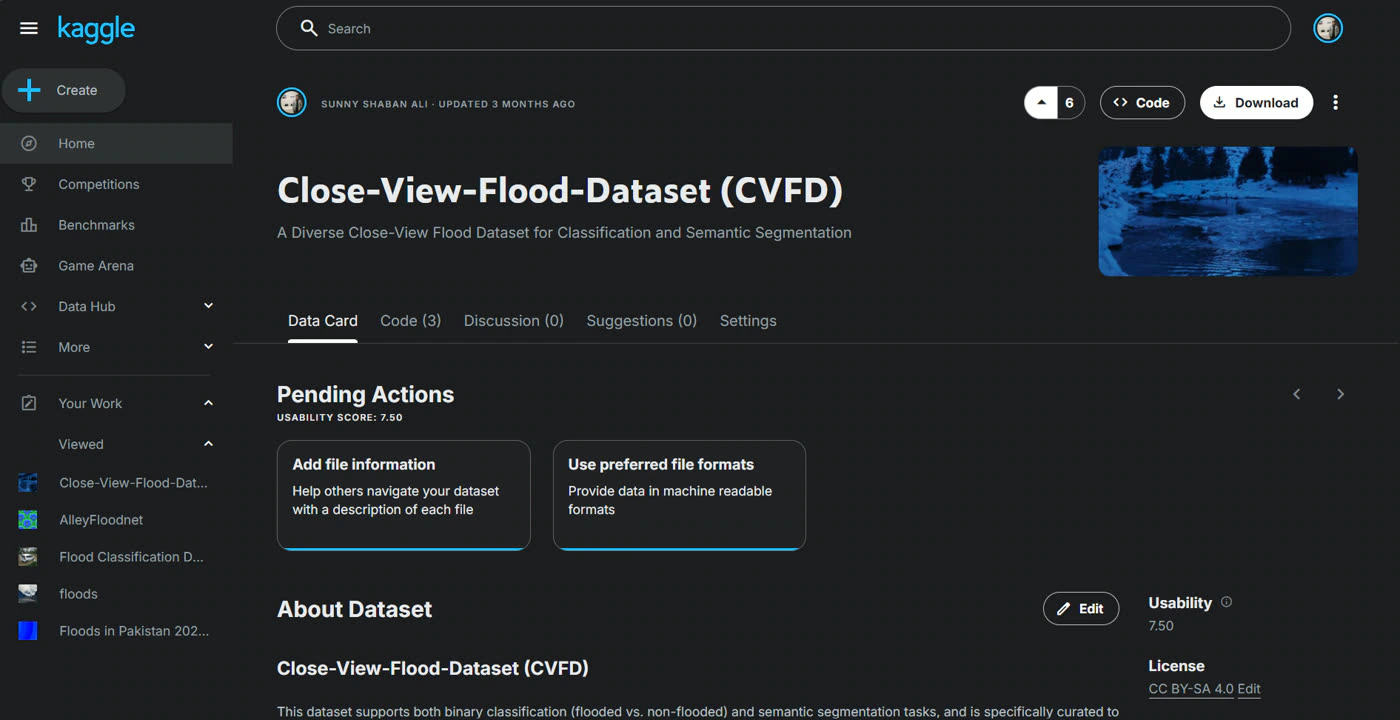This screenshot has height=720, width=1400.
Task: Click the Data Hub code-brackets icon
Action: pyautogui.click(x=29, y=307)
